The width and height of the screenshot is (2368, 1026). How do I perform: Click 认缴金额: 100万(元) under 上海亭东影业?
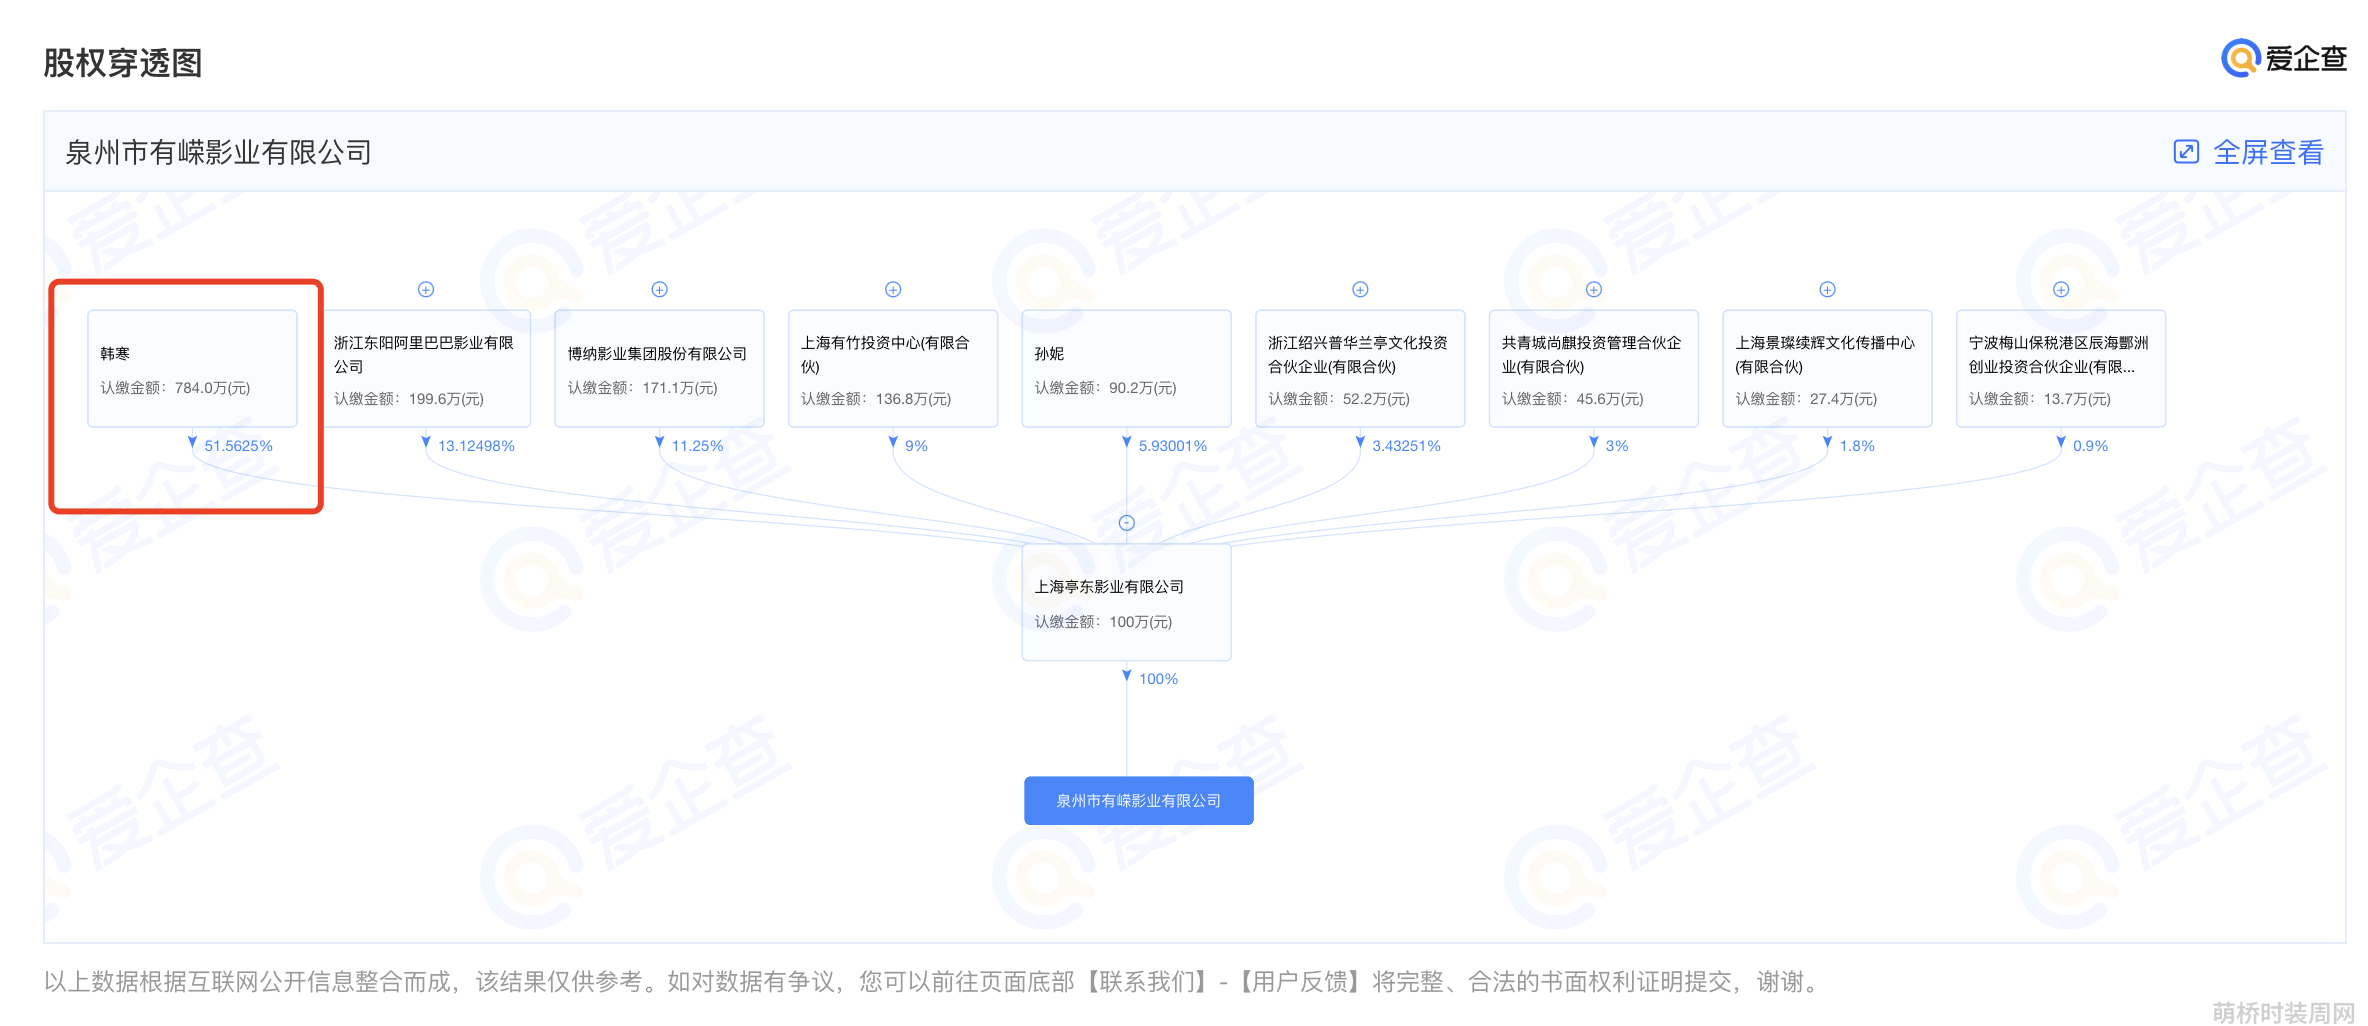click(1103, 622)
